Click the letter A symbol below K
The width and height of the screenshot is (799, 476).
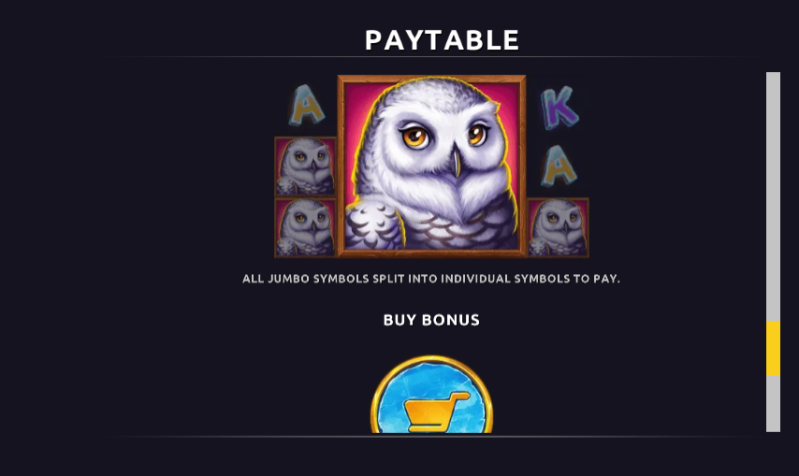(x=559, y=166)
